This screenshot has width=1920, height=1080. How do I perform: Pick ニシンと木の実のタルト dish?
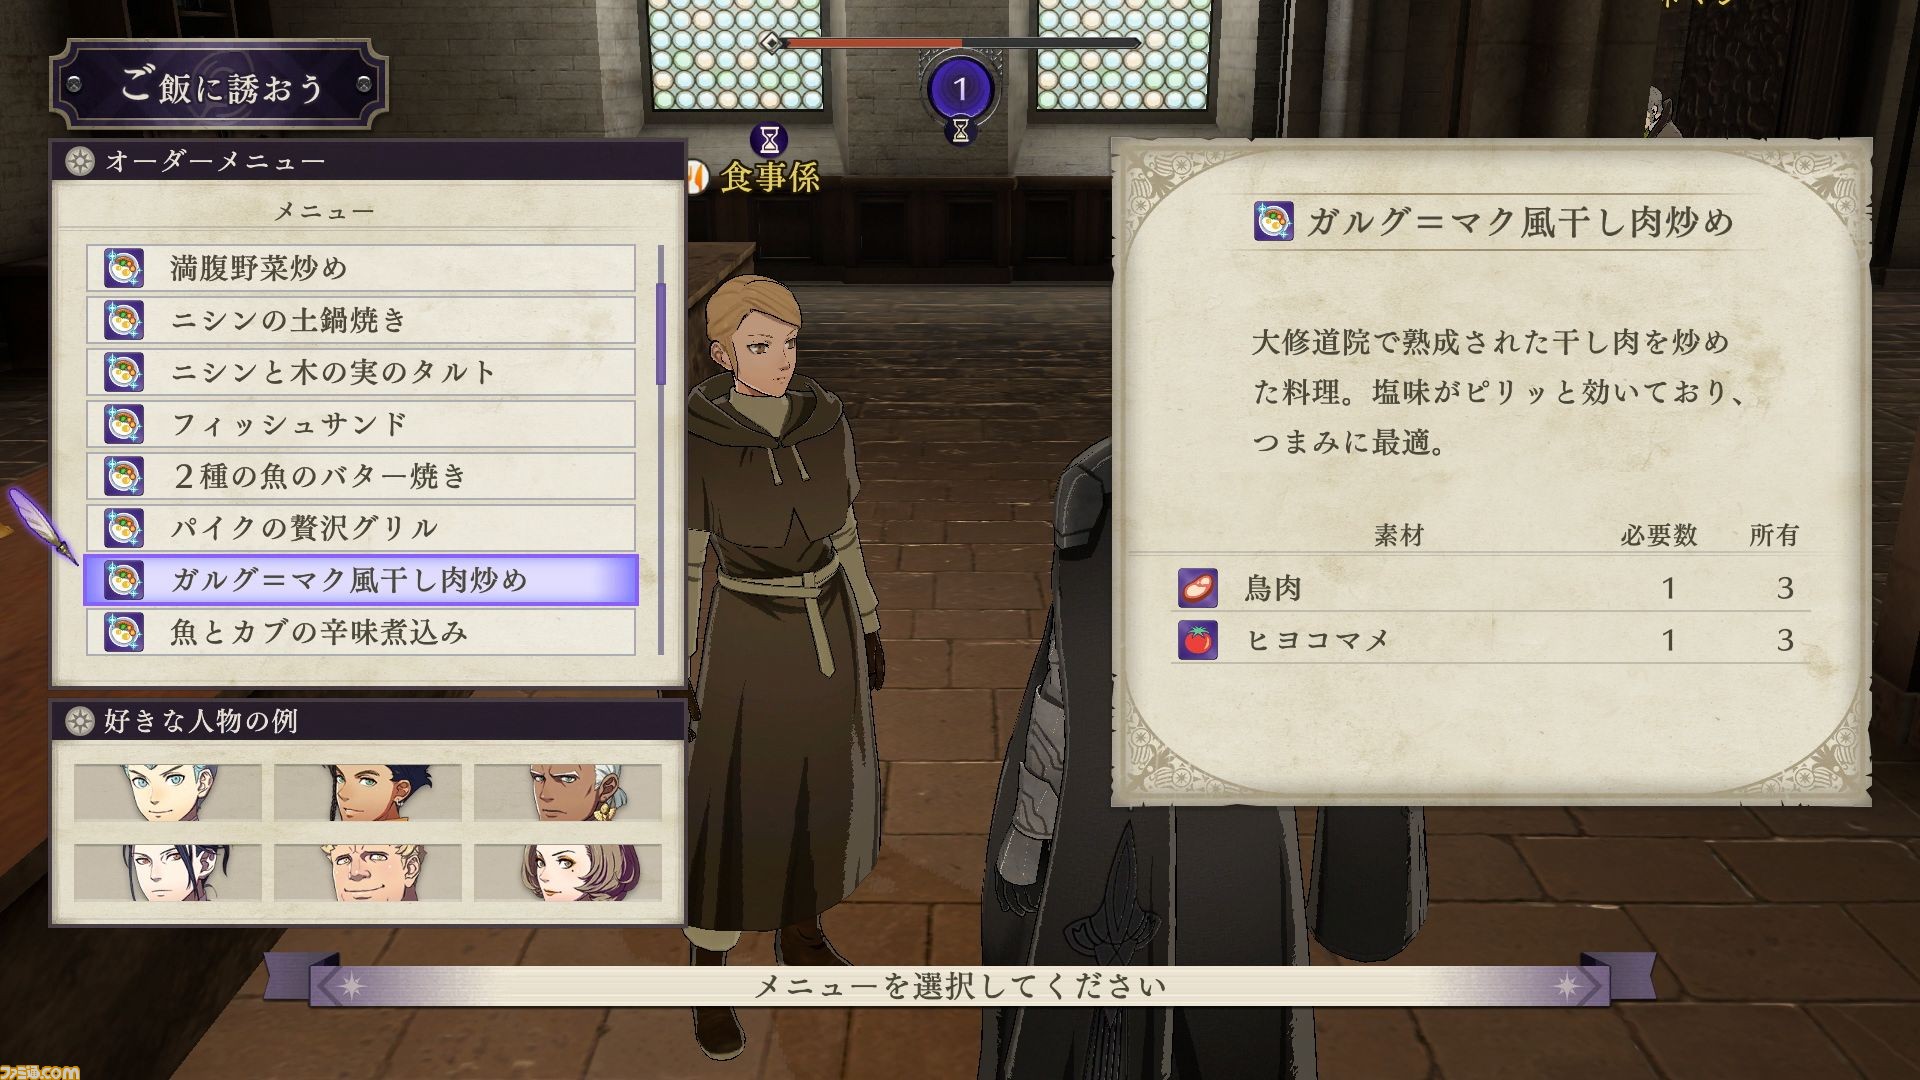tap(361, 372)
